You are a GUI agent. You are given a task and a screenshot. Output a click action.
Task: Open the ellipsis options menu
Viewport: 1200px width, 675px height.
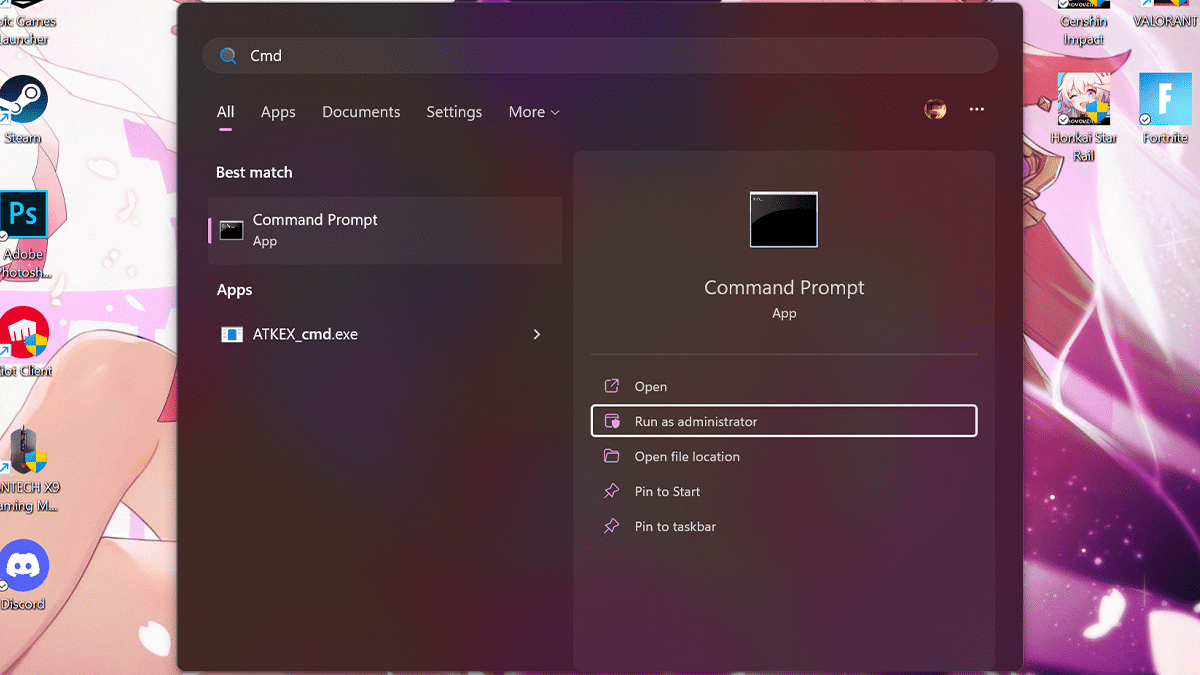point(976,110)
